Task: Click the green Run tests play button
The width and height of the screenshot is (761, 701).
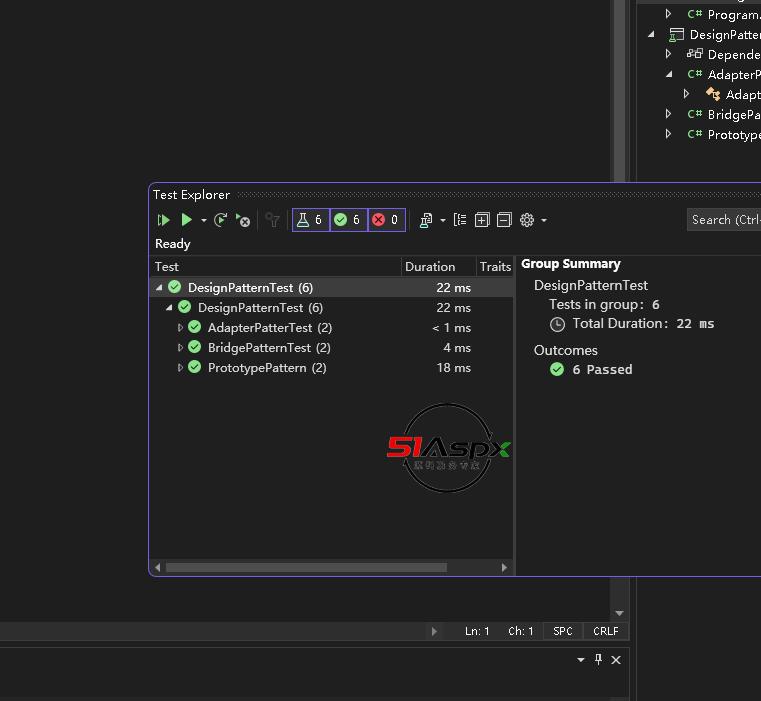Action: click(186, 220)
